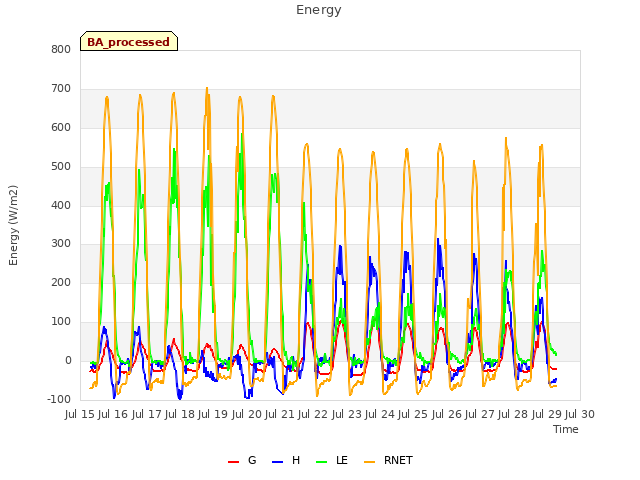The height and width of the screenshot is (480, 640).
Task: Click the 300 y-axis tick label
Action: point(61,244)
